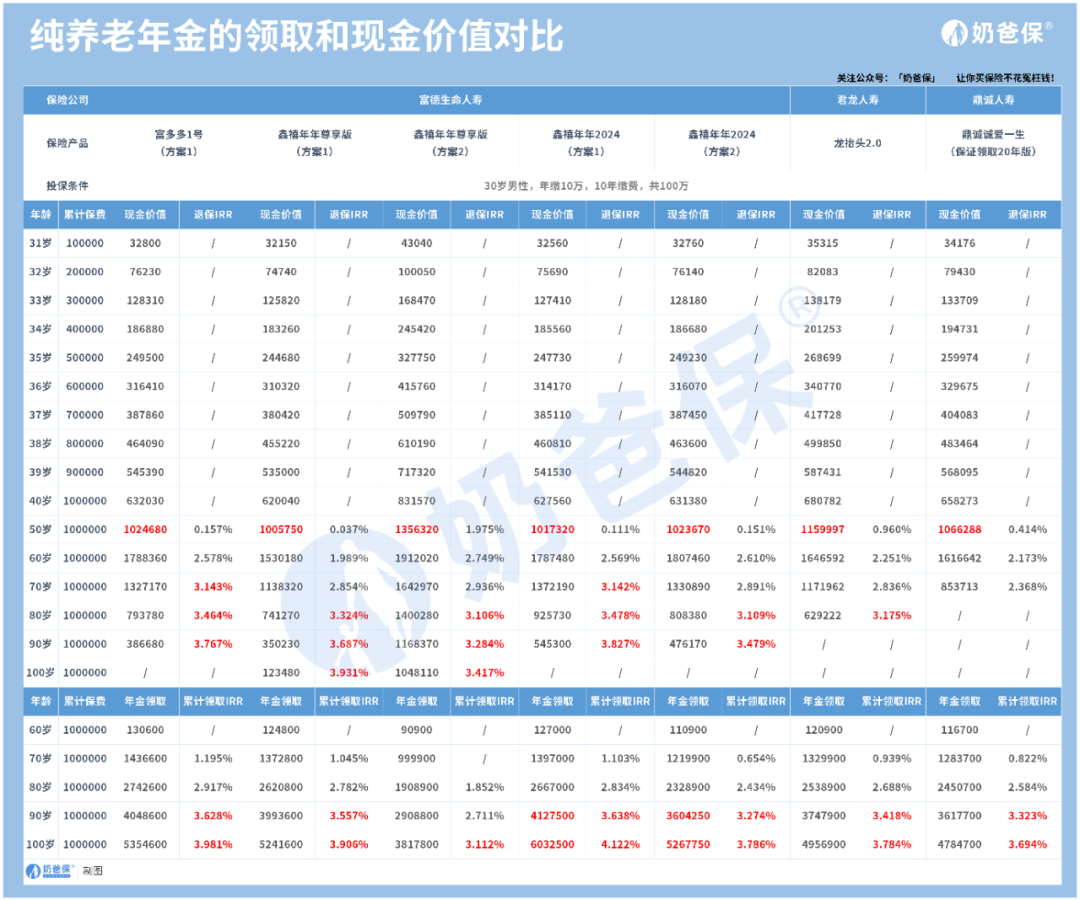Click the 富多多1号 (方案1) product name
1080x900 pixels.
(x=179, y=142)
